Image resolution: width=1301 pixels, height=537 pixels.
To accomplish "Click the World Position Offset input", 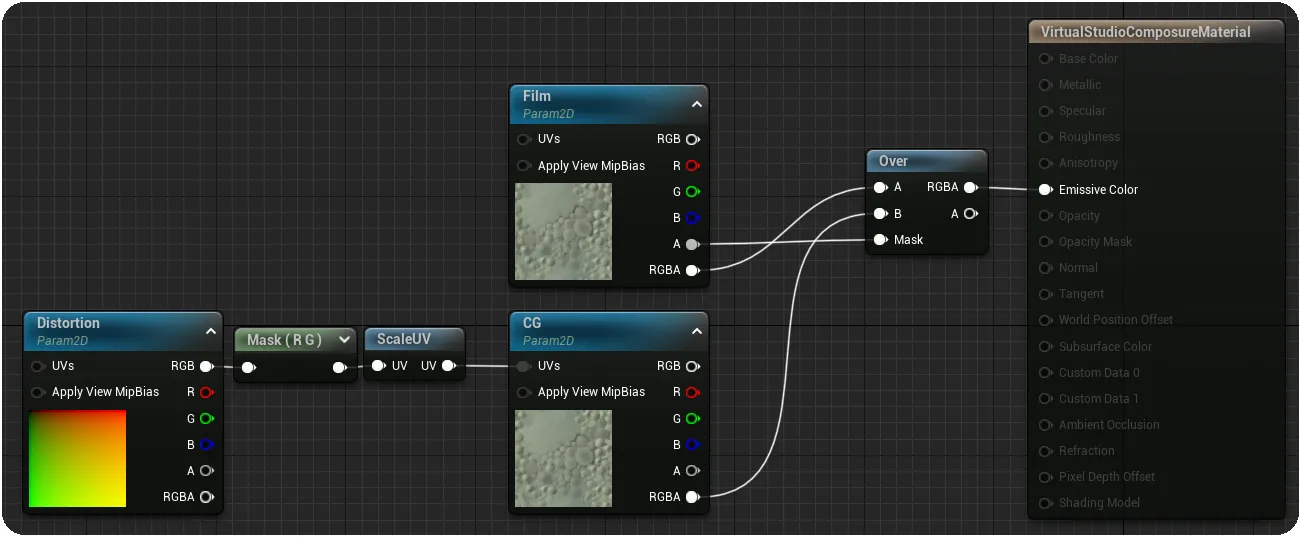I will point(1116,320).
